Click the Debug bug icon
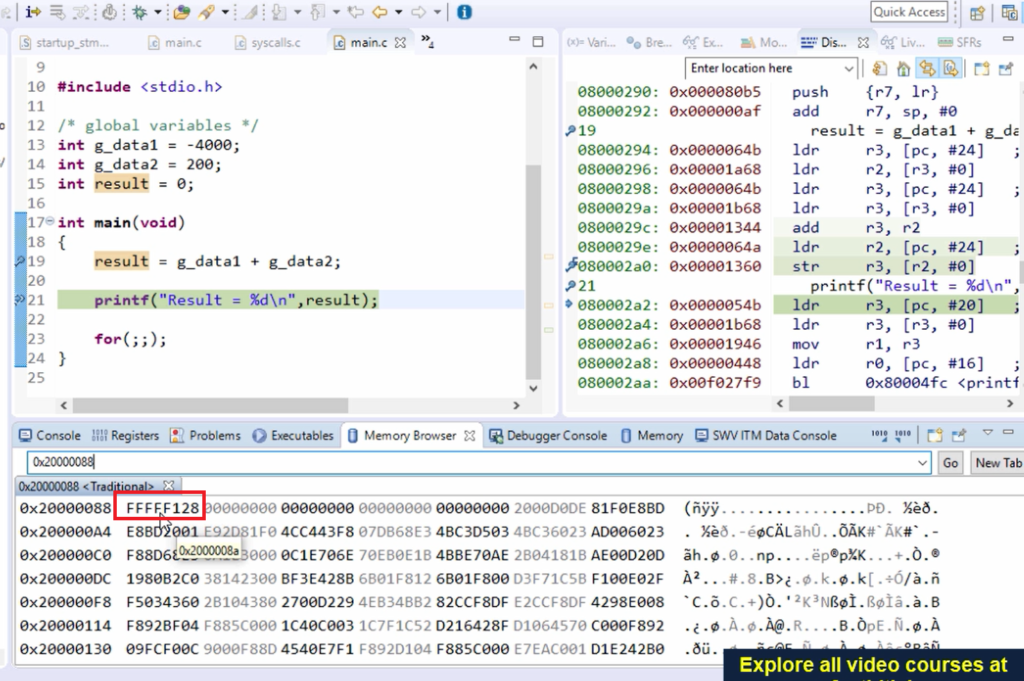The image size is (1024, 681). click(x=140, y=12)
